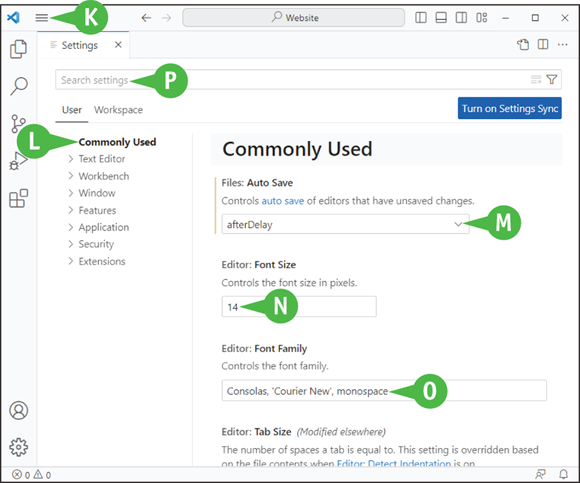580x483 pixels.
Task: Open the Run and Debug view
Action: pos(18,161)
